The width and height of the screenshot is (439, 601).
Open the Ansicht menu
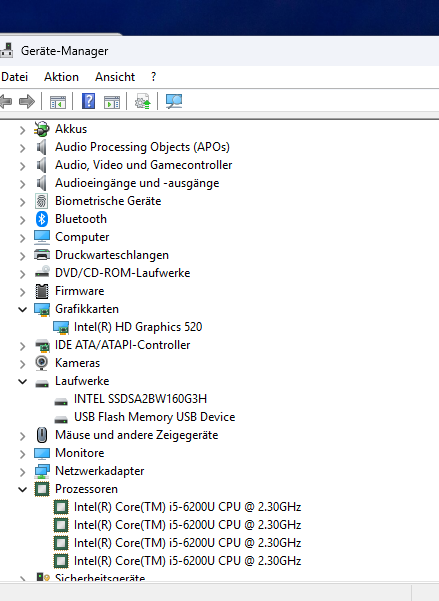pyautogui.click(x=115, y=77)
